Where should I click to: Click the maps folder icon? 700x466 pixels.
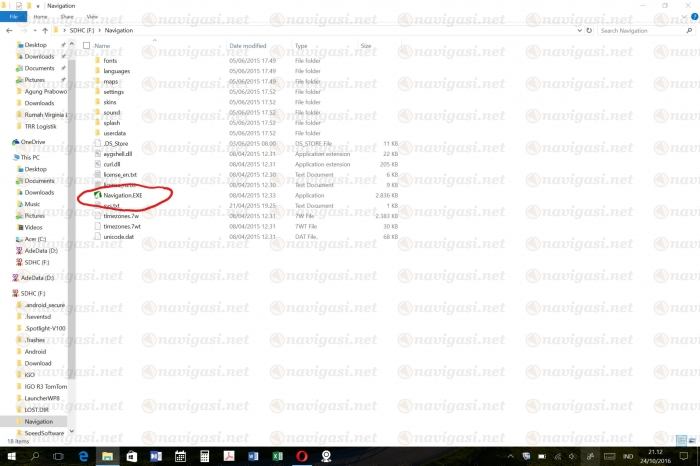pyautogui.click(x=97, y=81)
